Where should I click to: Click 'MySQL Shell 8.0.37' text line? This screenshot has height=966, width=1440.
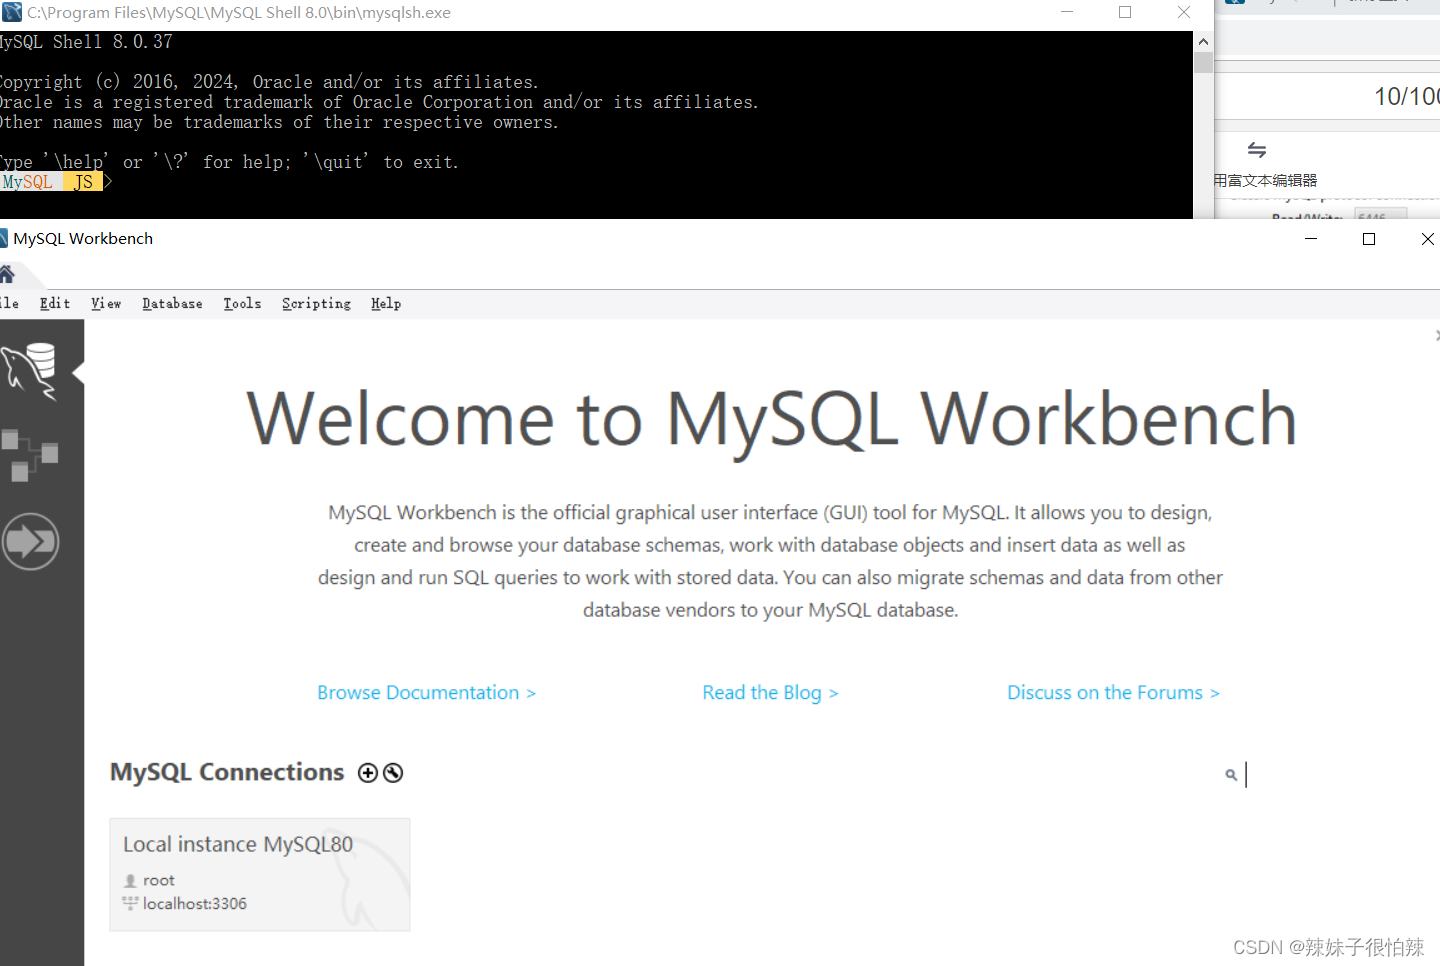(86, 42)
